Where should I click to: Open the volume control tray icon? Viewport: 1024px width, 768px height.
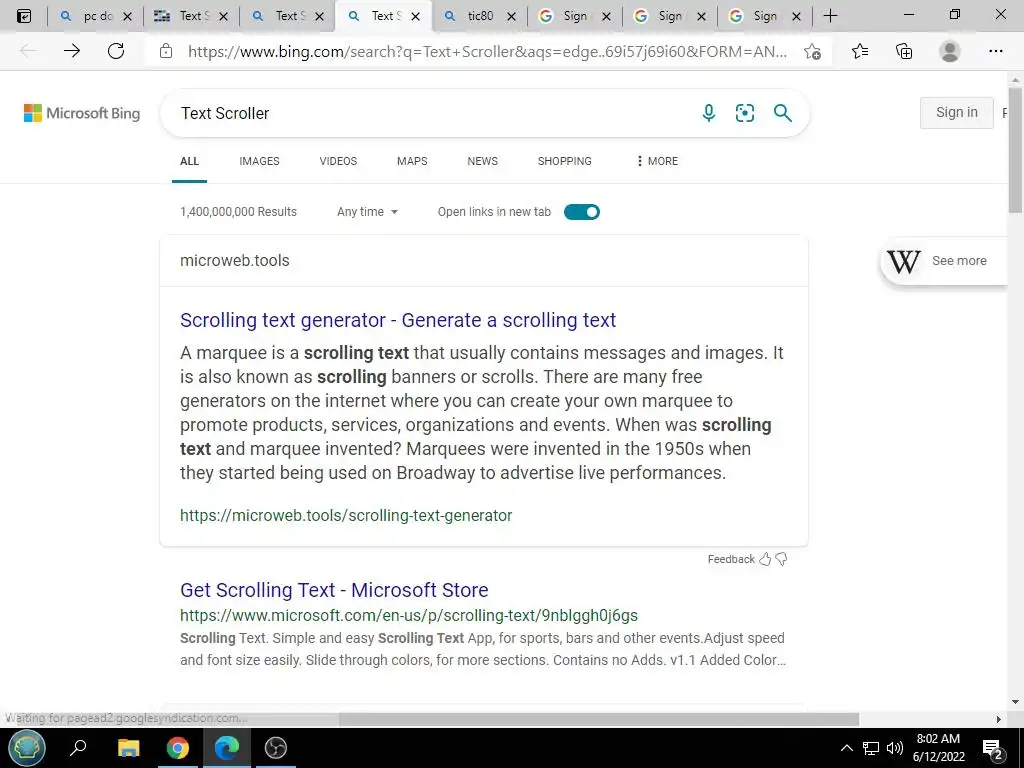point(895,748)
